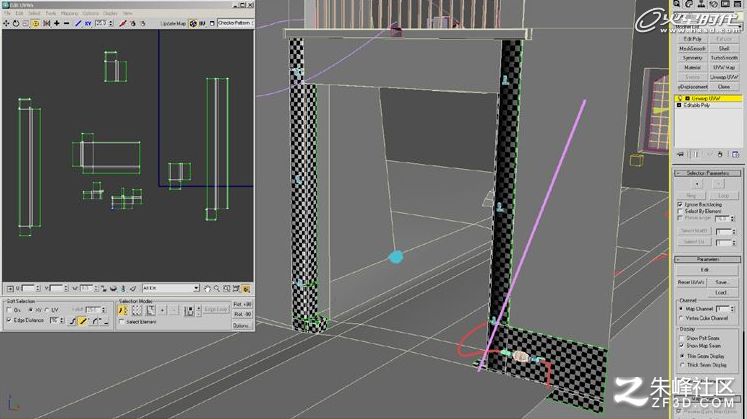Viewport: 747px width, 419px height.
Task: Click the Update Map button
Action: point(173,23)
